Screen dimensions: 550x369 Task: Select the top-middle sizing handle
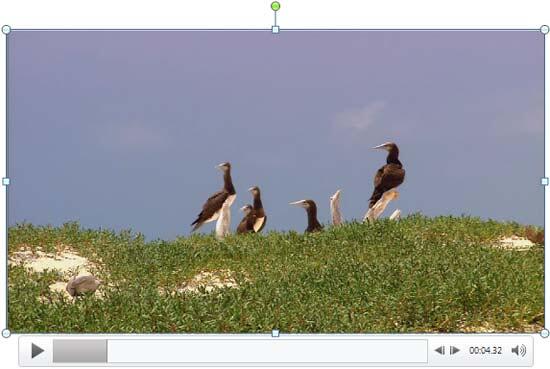click(x=275, y=29)
